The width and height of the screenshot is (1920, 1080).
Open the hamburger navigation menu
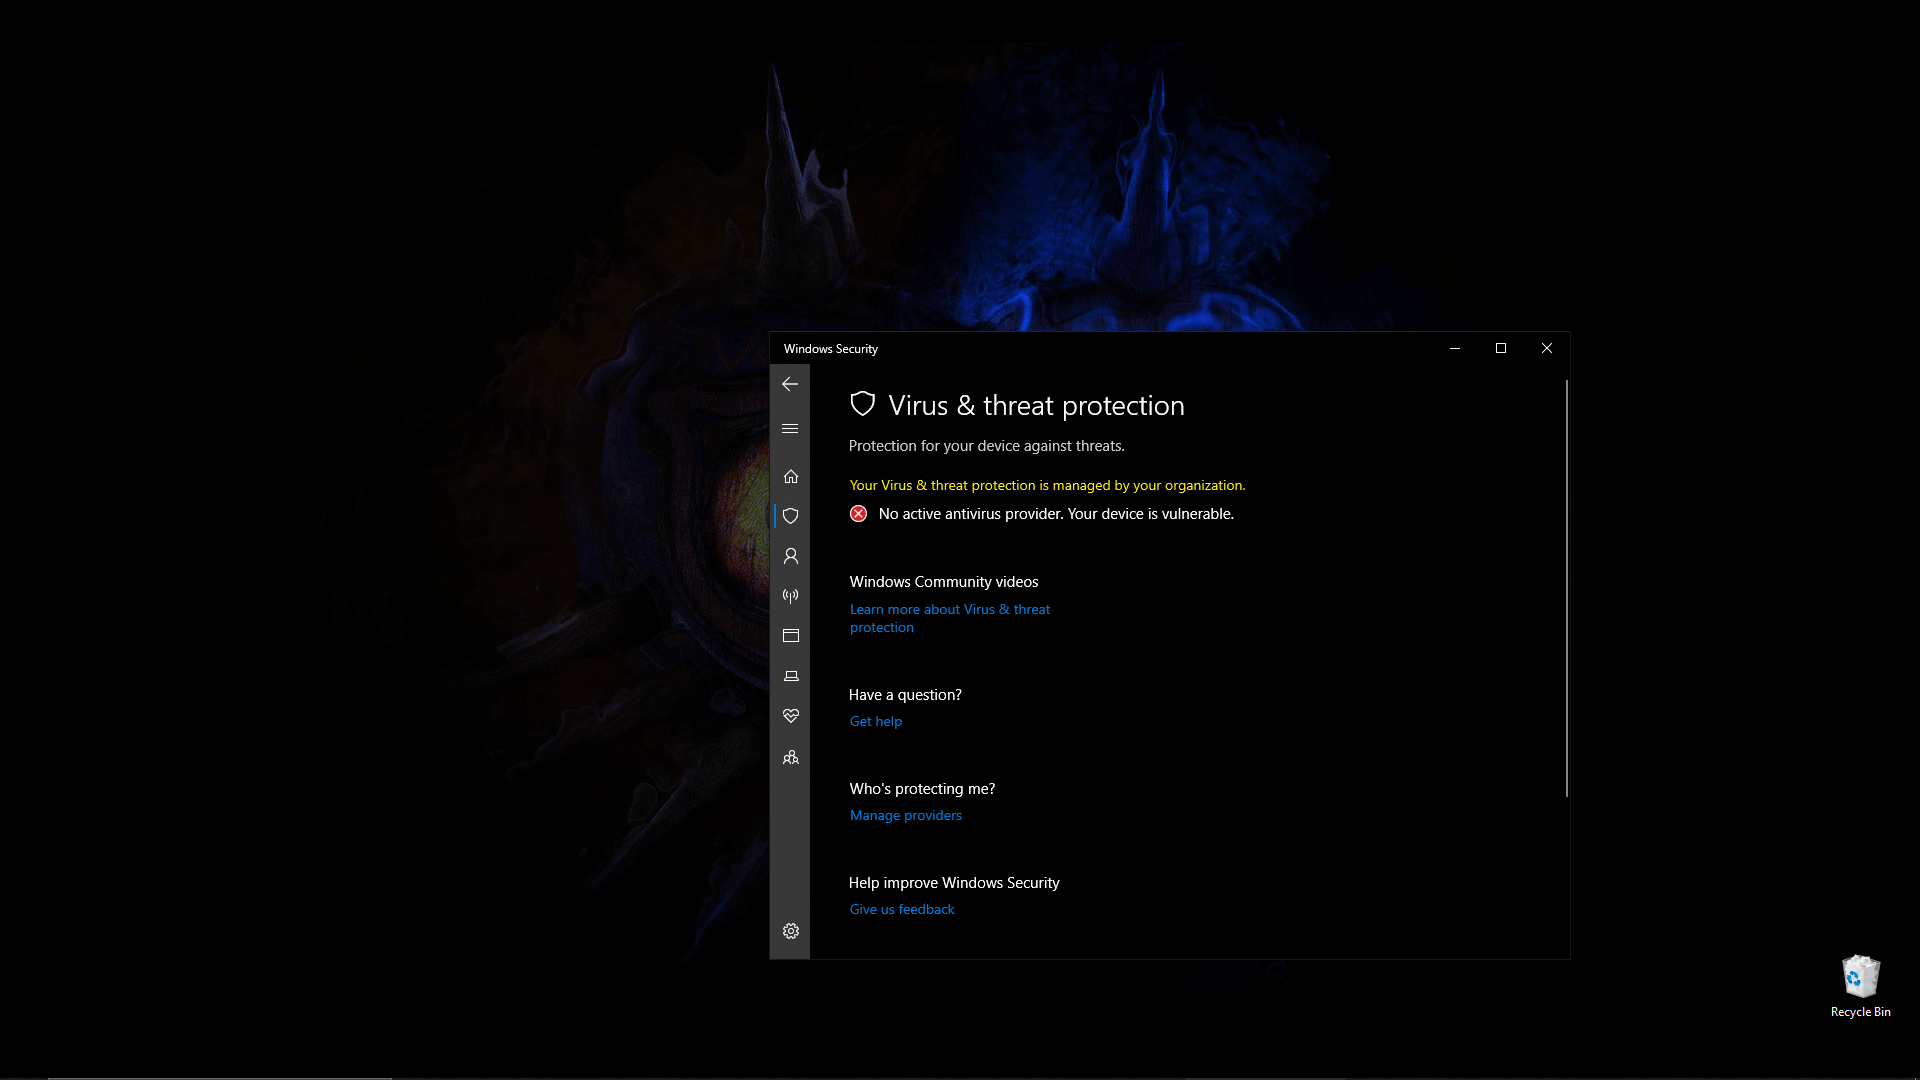tap(790, 428)
